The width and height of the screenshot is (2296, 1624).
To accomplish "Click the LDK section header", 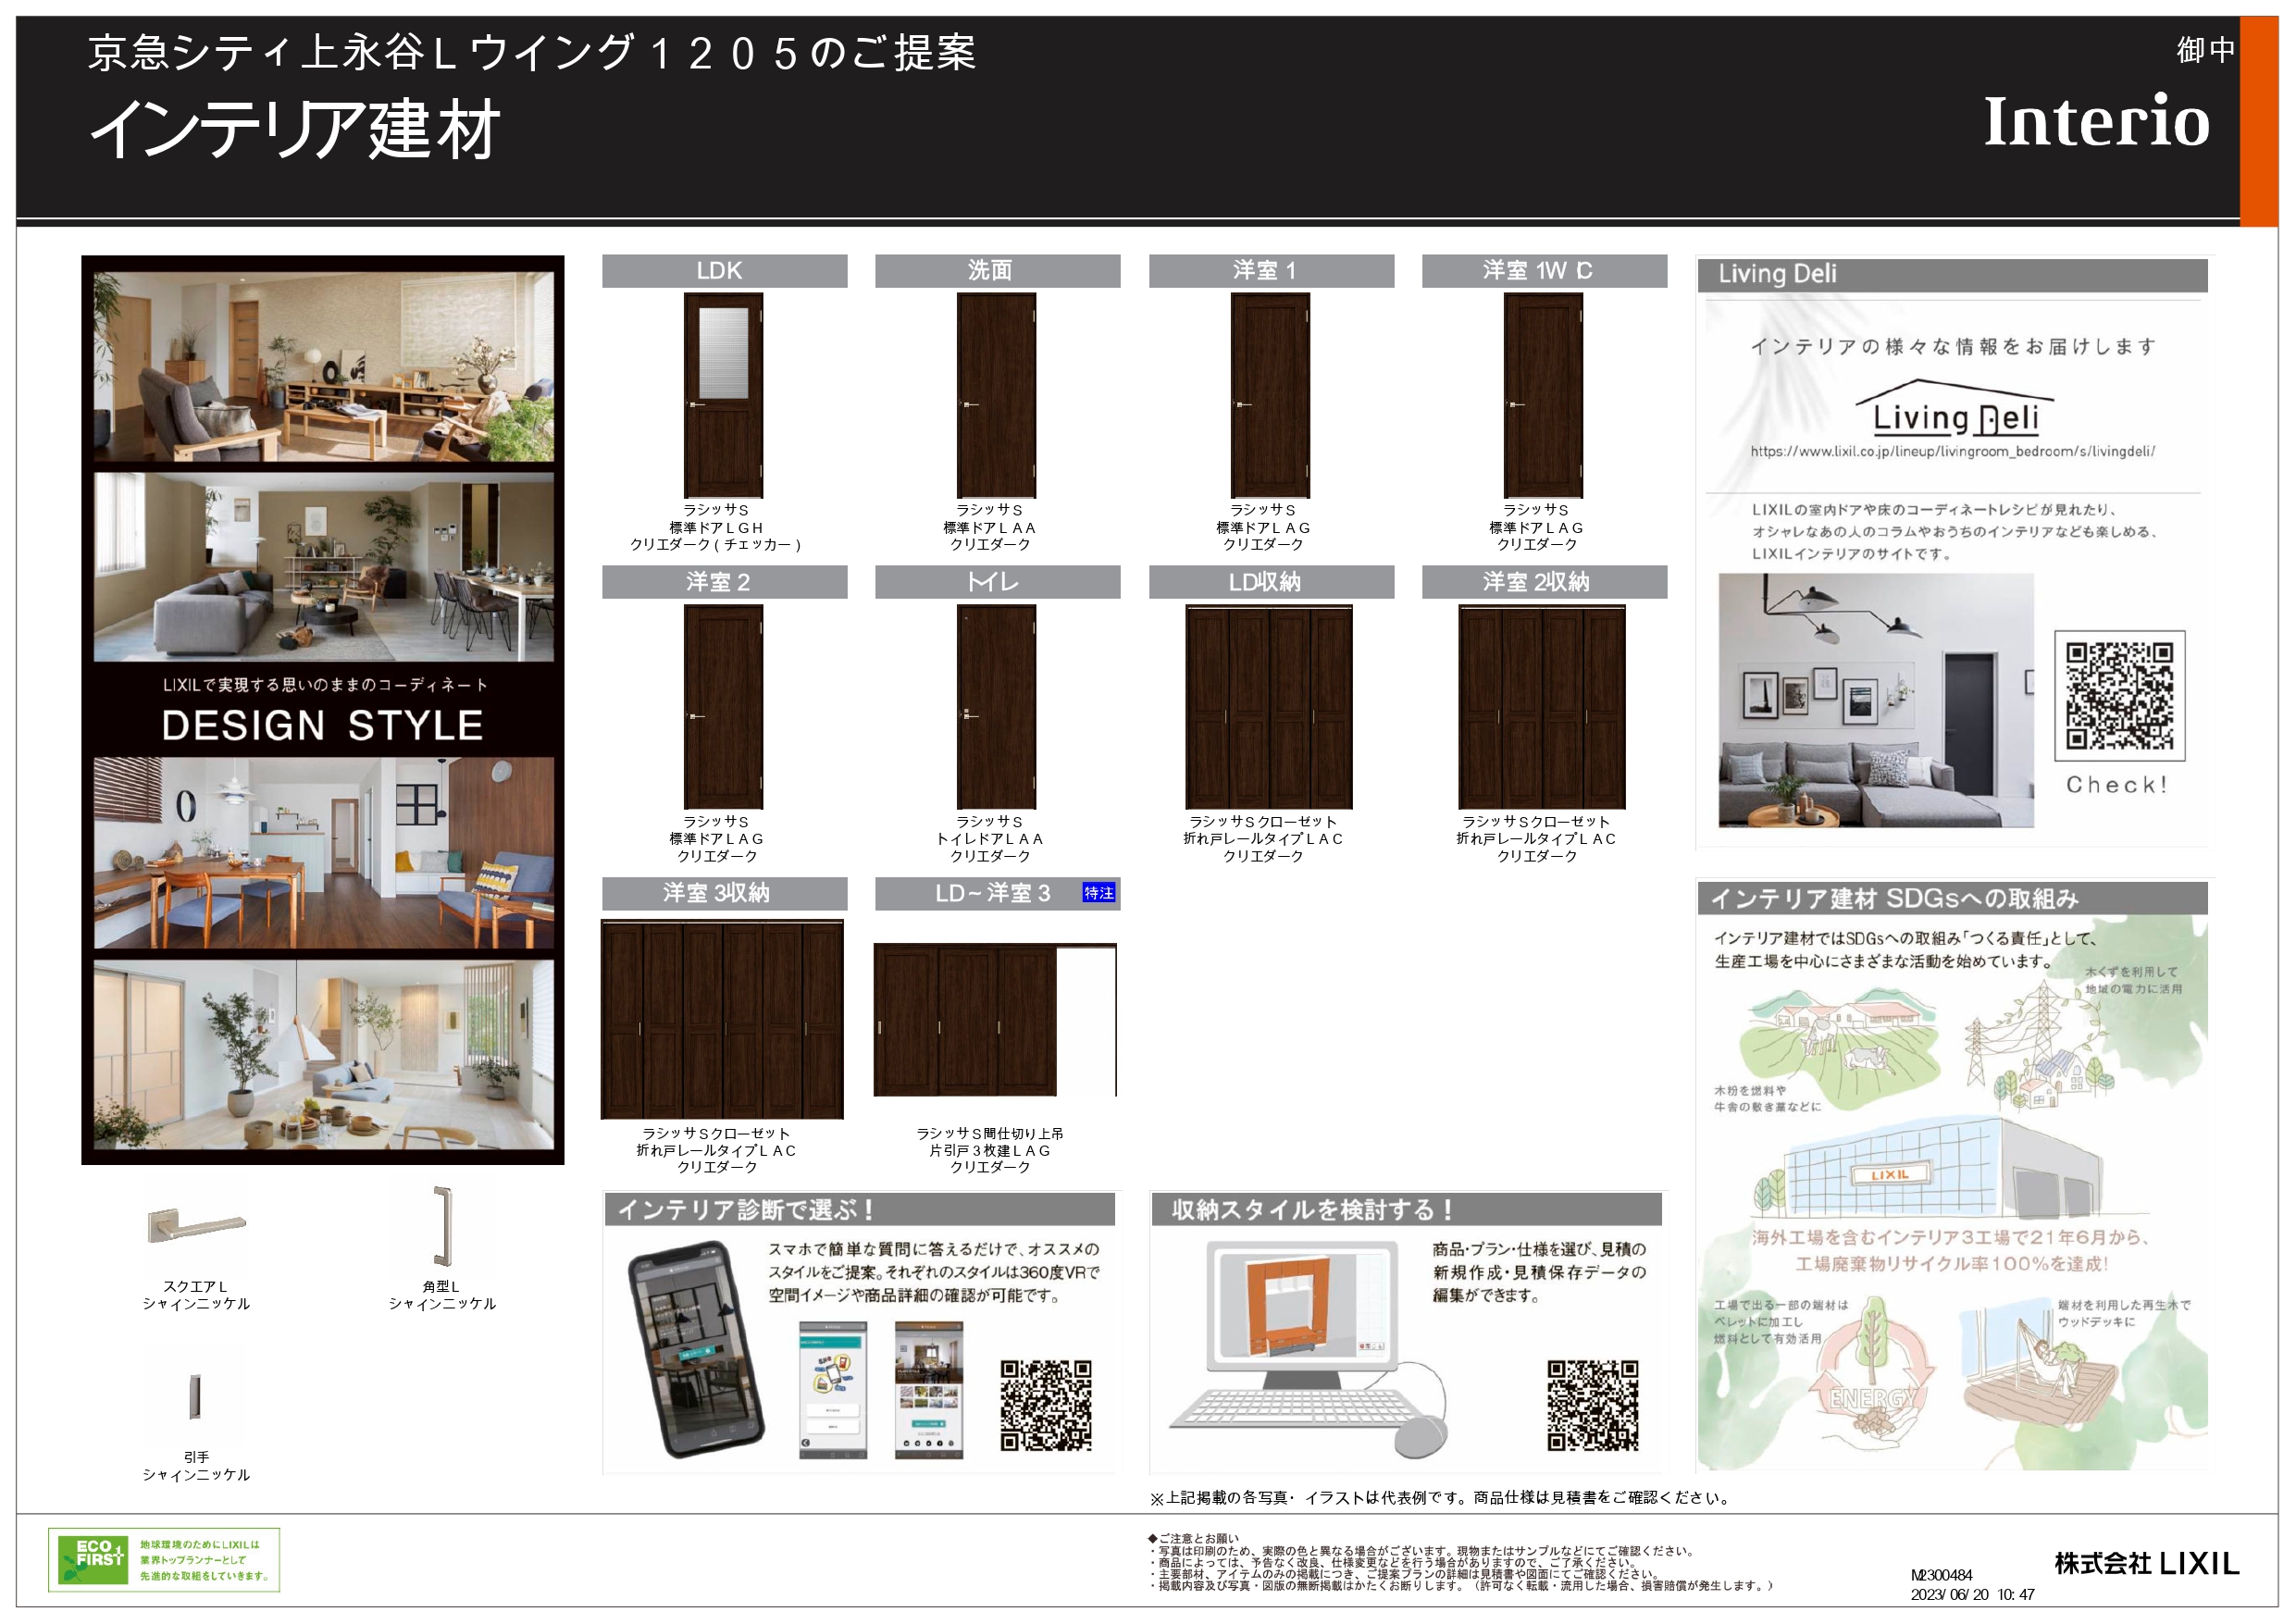I will (x=725, y=271).
